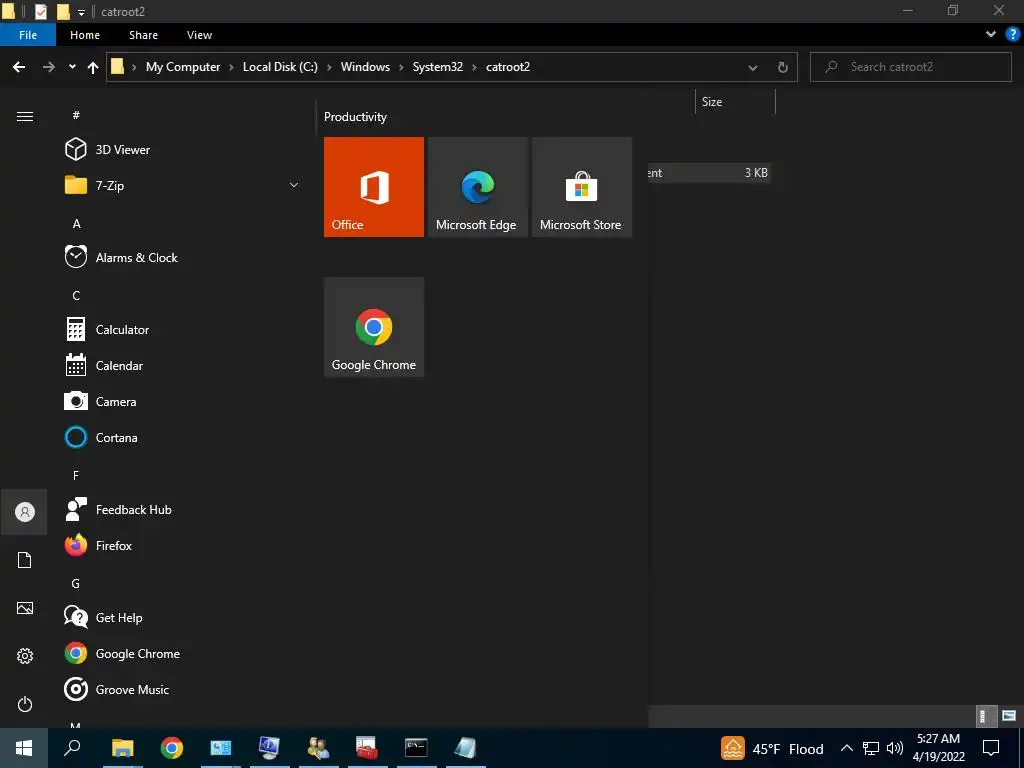1024x768 pixels.
Task: Open Explorer Help question mark
Action: pos(1012,35)
